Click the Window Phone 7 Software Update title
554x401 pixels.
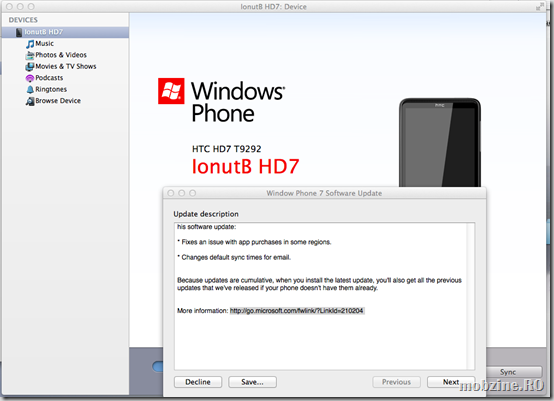click(324, 193)
